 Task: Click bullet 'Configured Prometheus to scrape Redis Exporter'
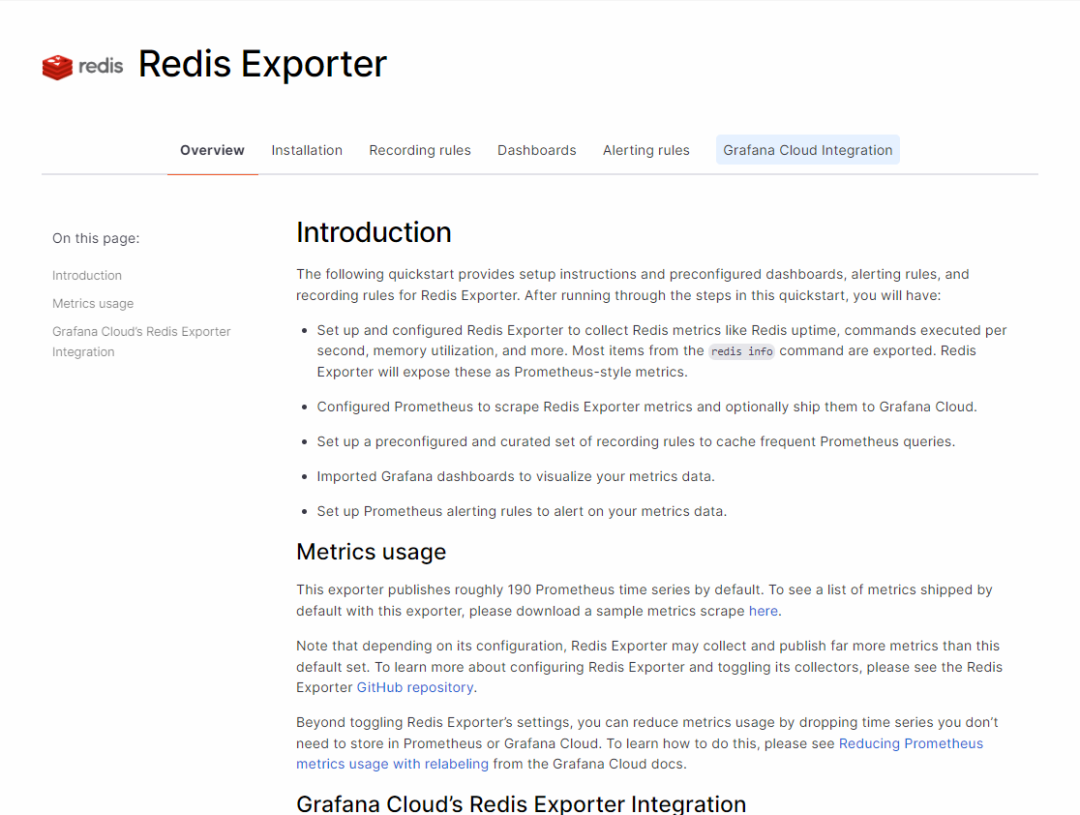click(647, 407)
